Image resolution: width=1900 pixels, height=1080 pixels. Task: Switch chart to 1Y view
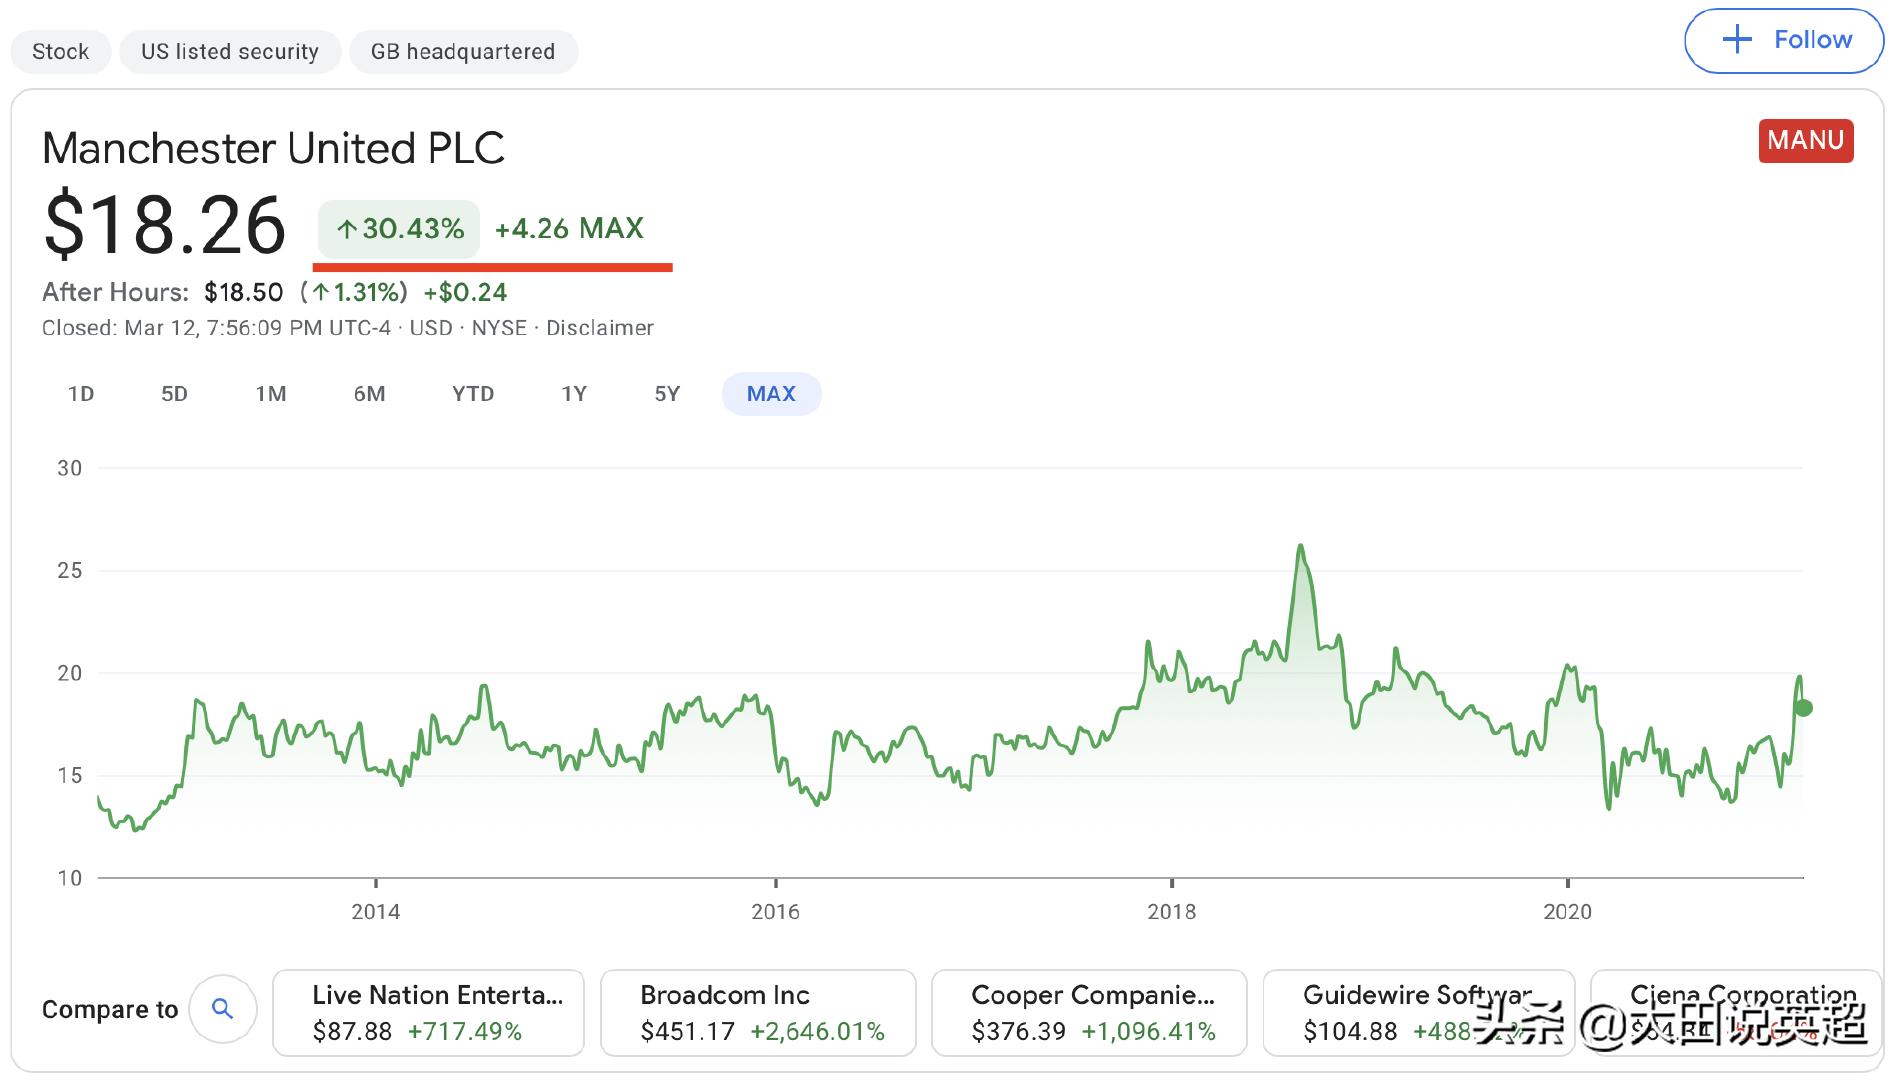point(574,394)
